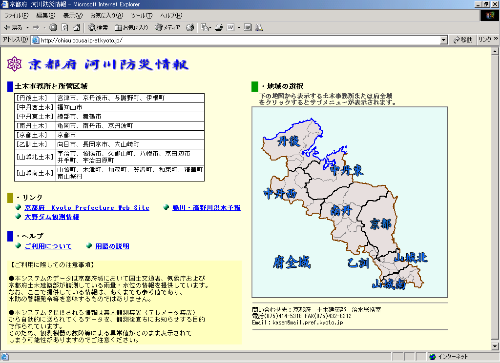Open the ヘルプ (Help) menu
The height and width of the screenshot is (363, 500).
tap(171, 16)
